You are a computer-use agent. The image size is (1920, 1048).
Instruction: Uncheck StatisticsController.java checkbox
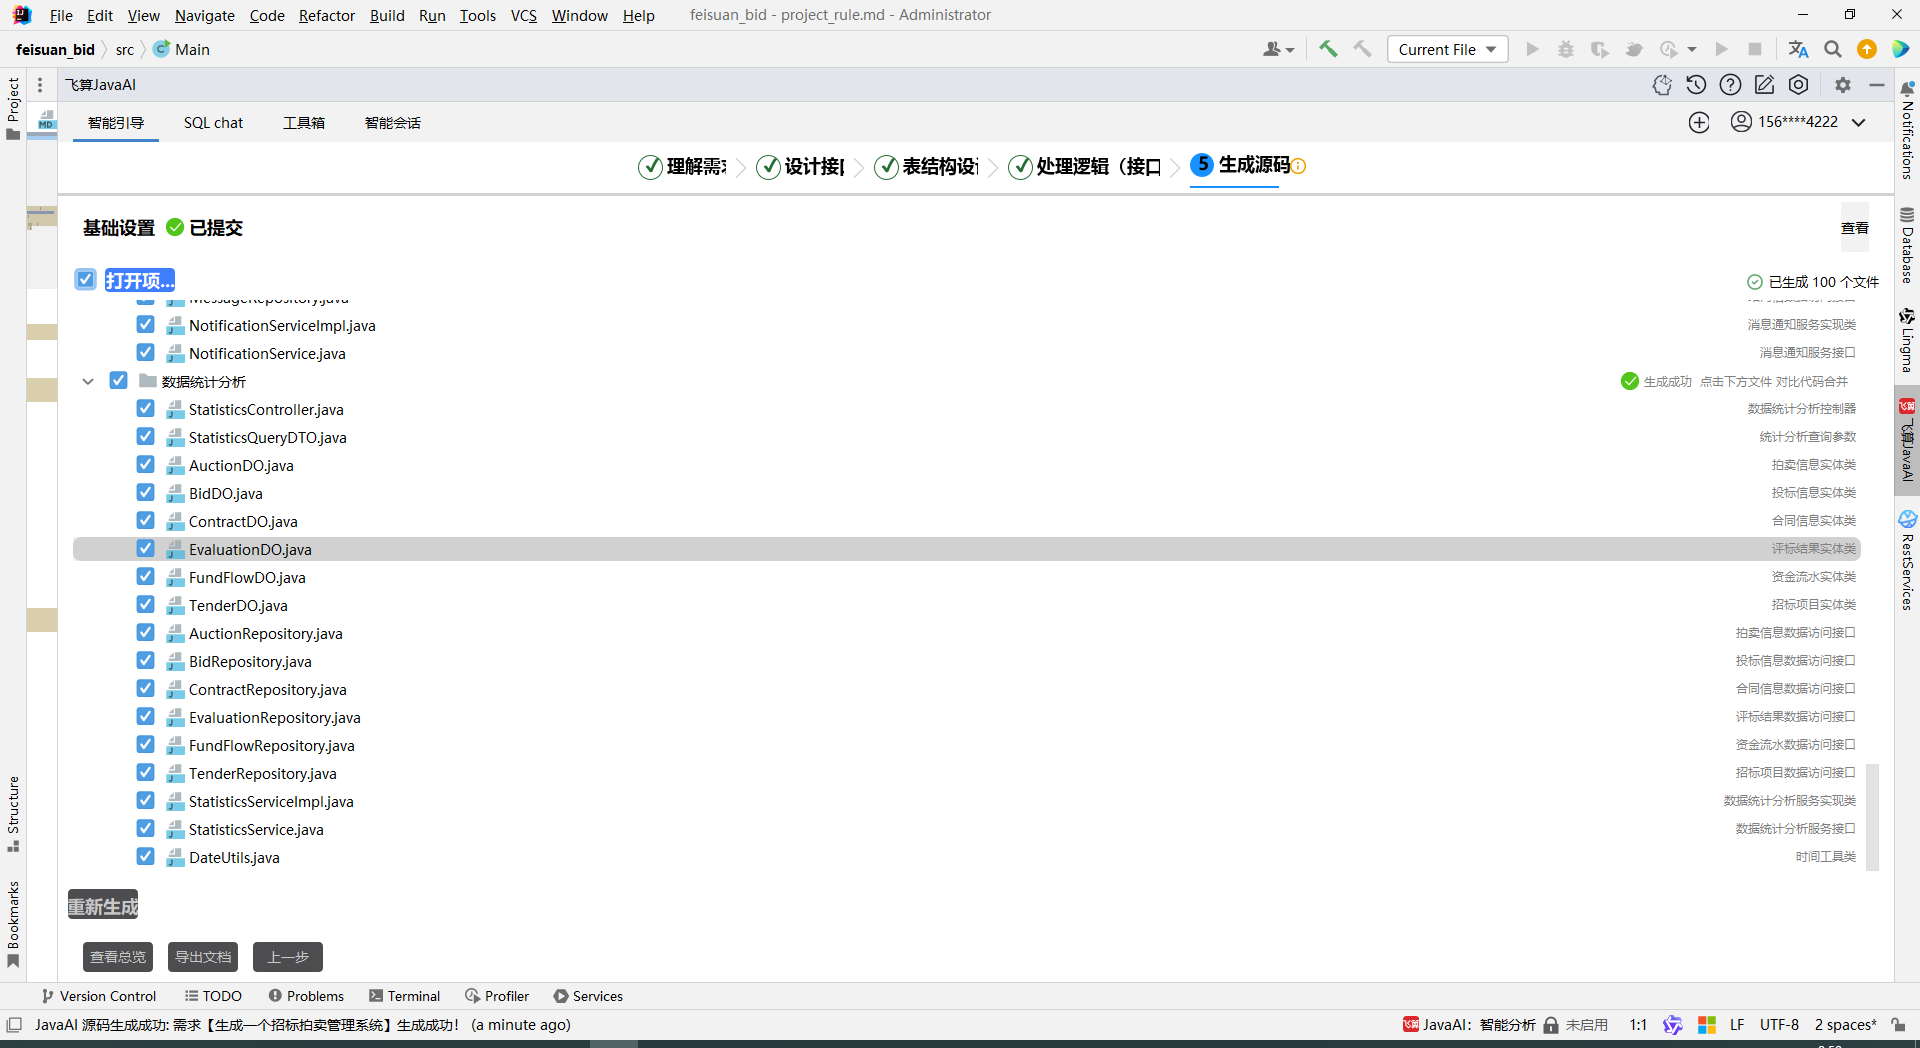tap(145, 409)
